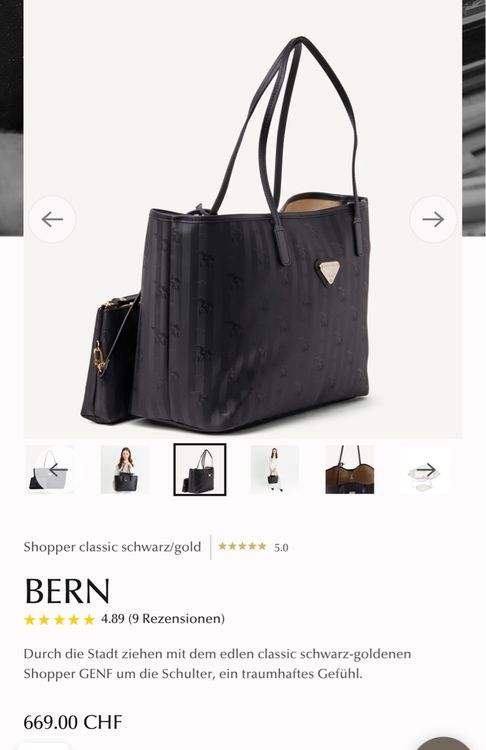Move the thumbnail strip backward with the left arrow
486x750 pixels.
58,470
